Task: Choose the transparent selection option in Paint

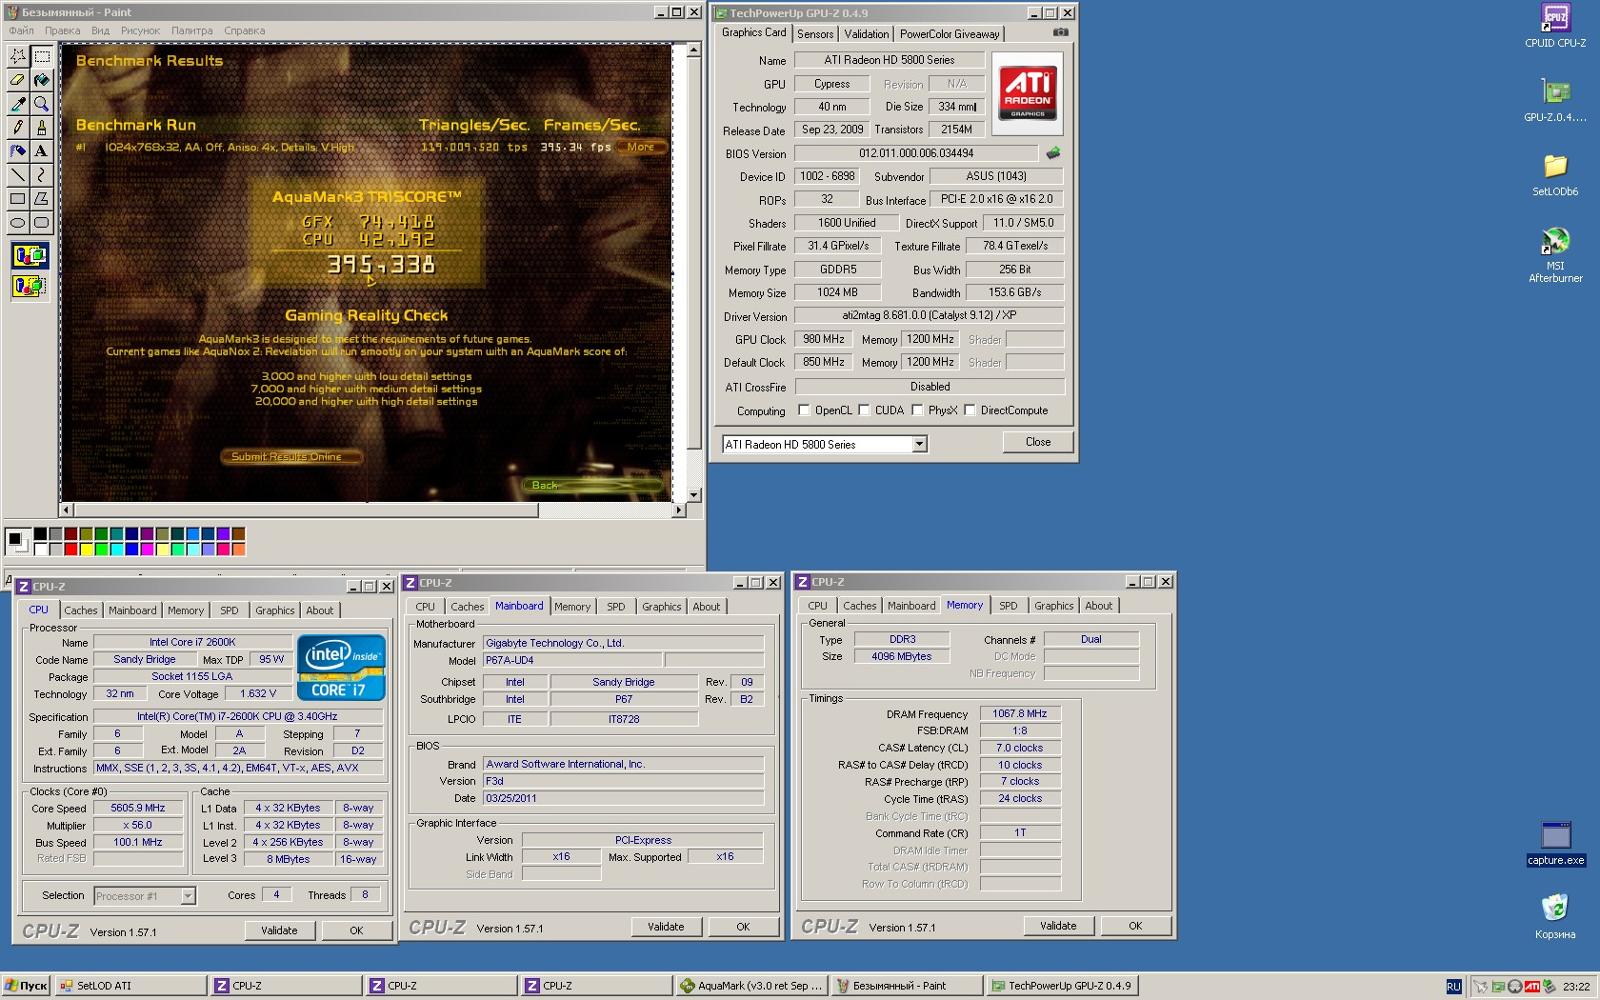Action: 29,286
